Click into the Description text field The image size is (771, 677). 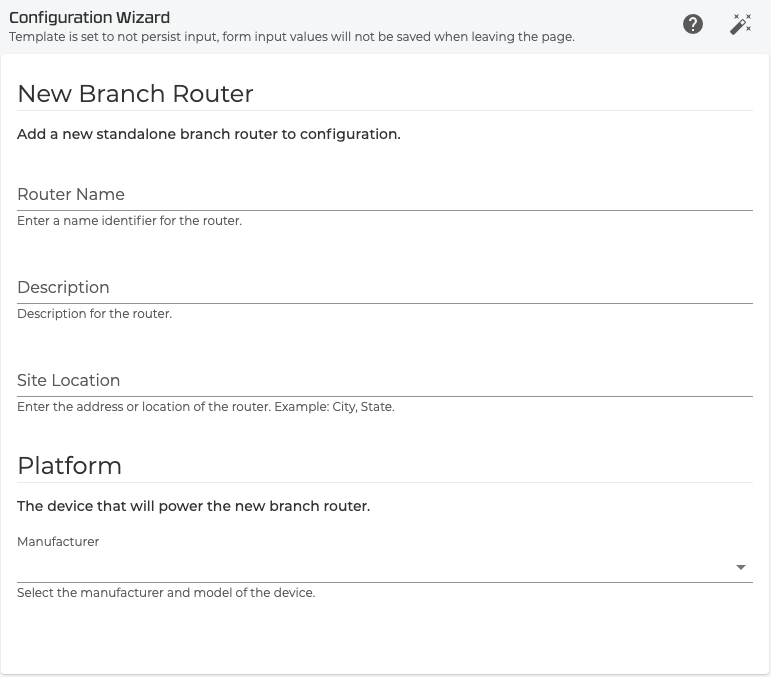(384, 287)
